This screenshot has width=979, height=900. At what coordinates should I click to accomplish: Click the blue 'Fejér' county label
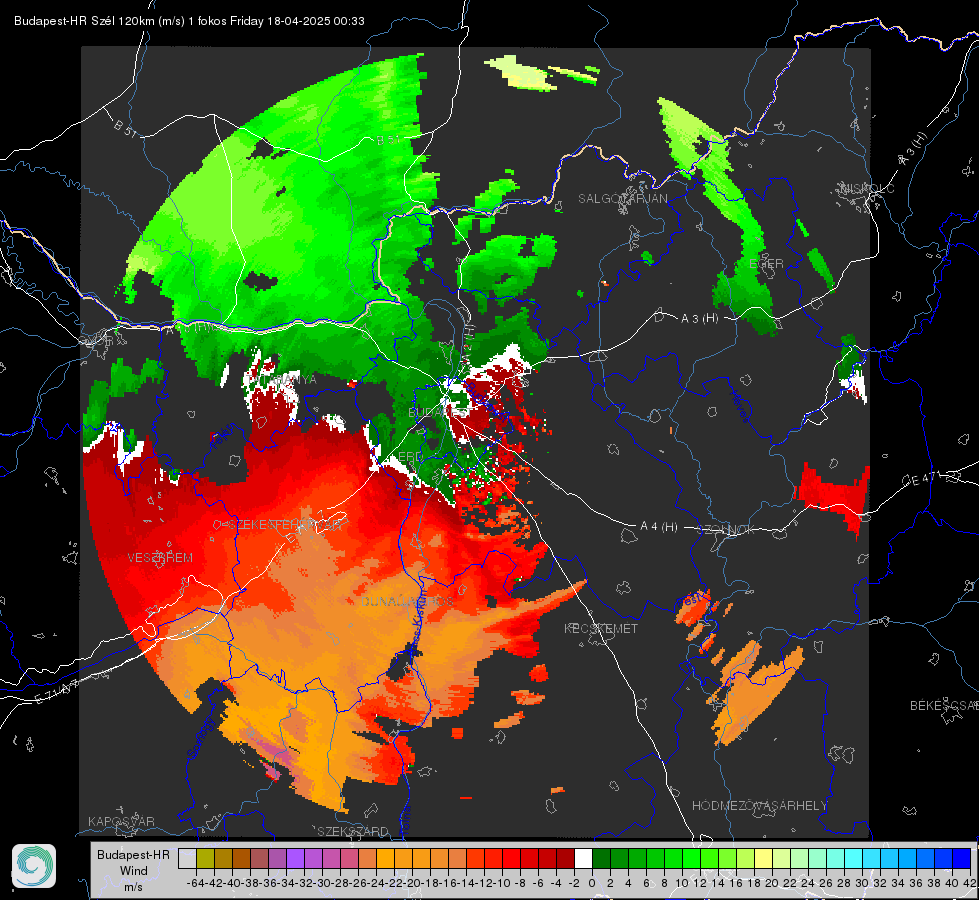pyautogui.click(x=223, y=437)
